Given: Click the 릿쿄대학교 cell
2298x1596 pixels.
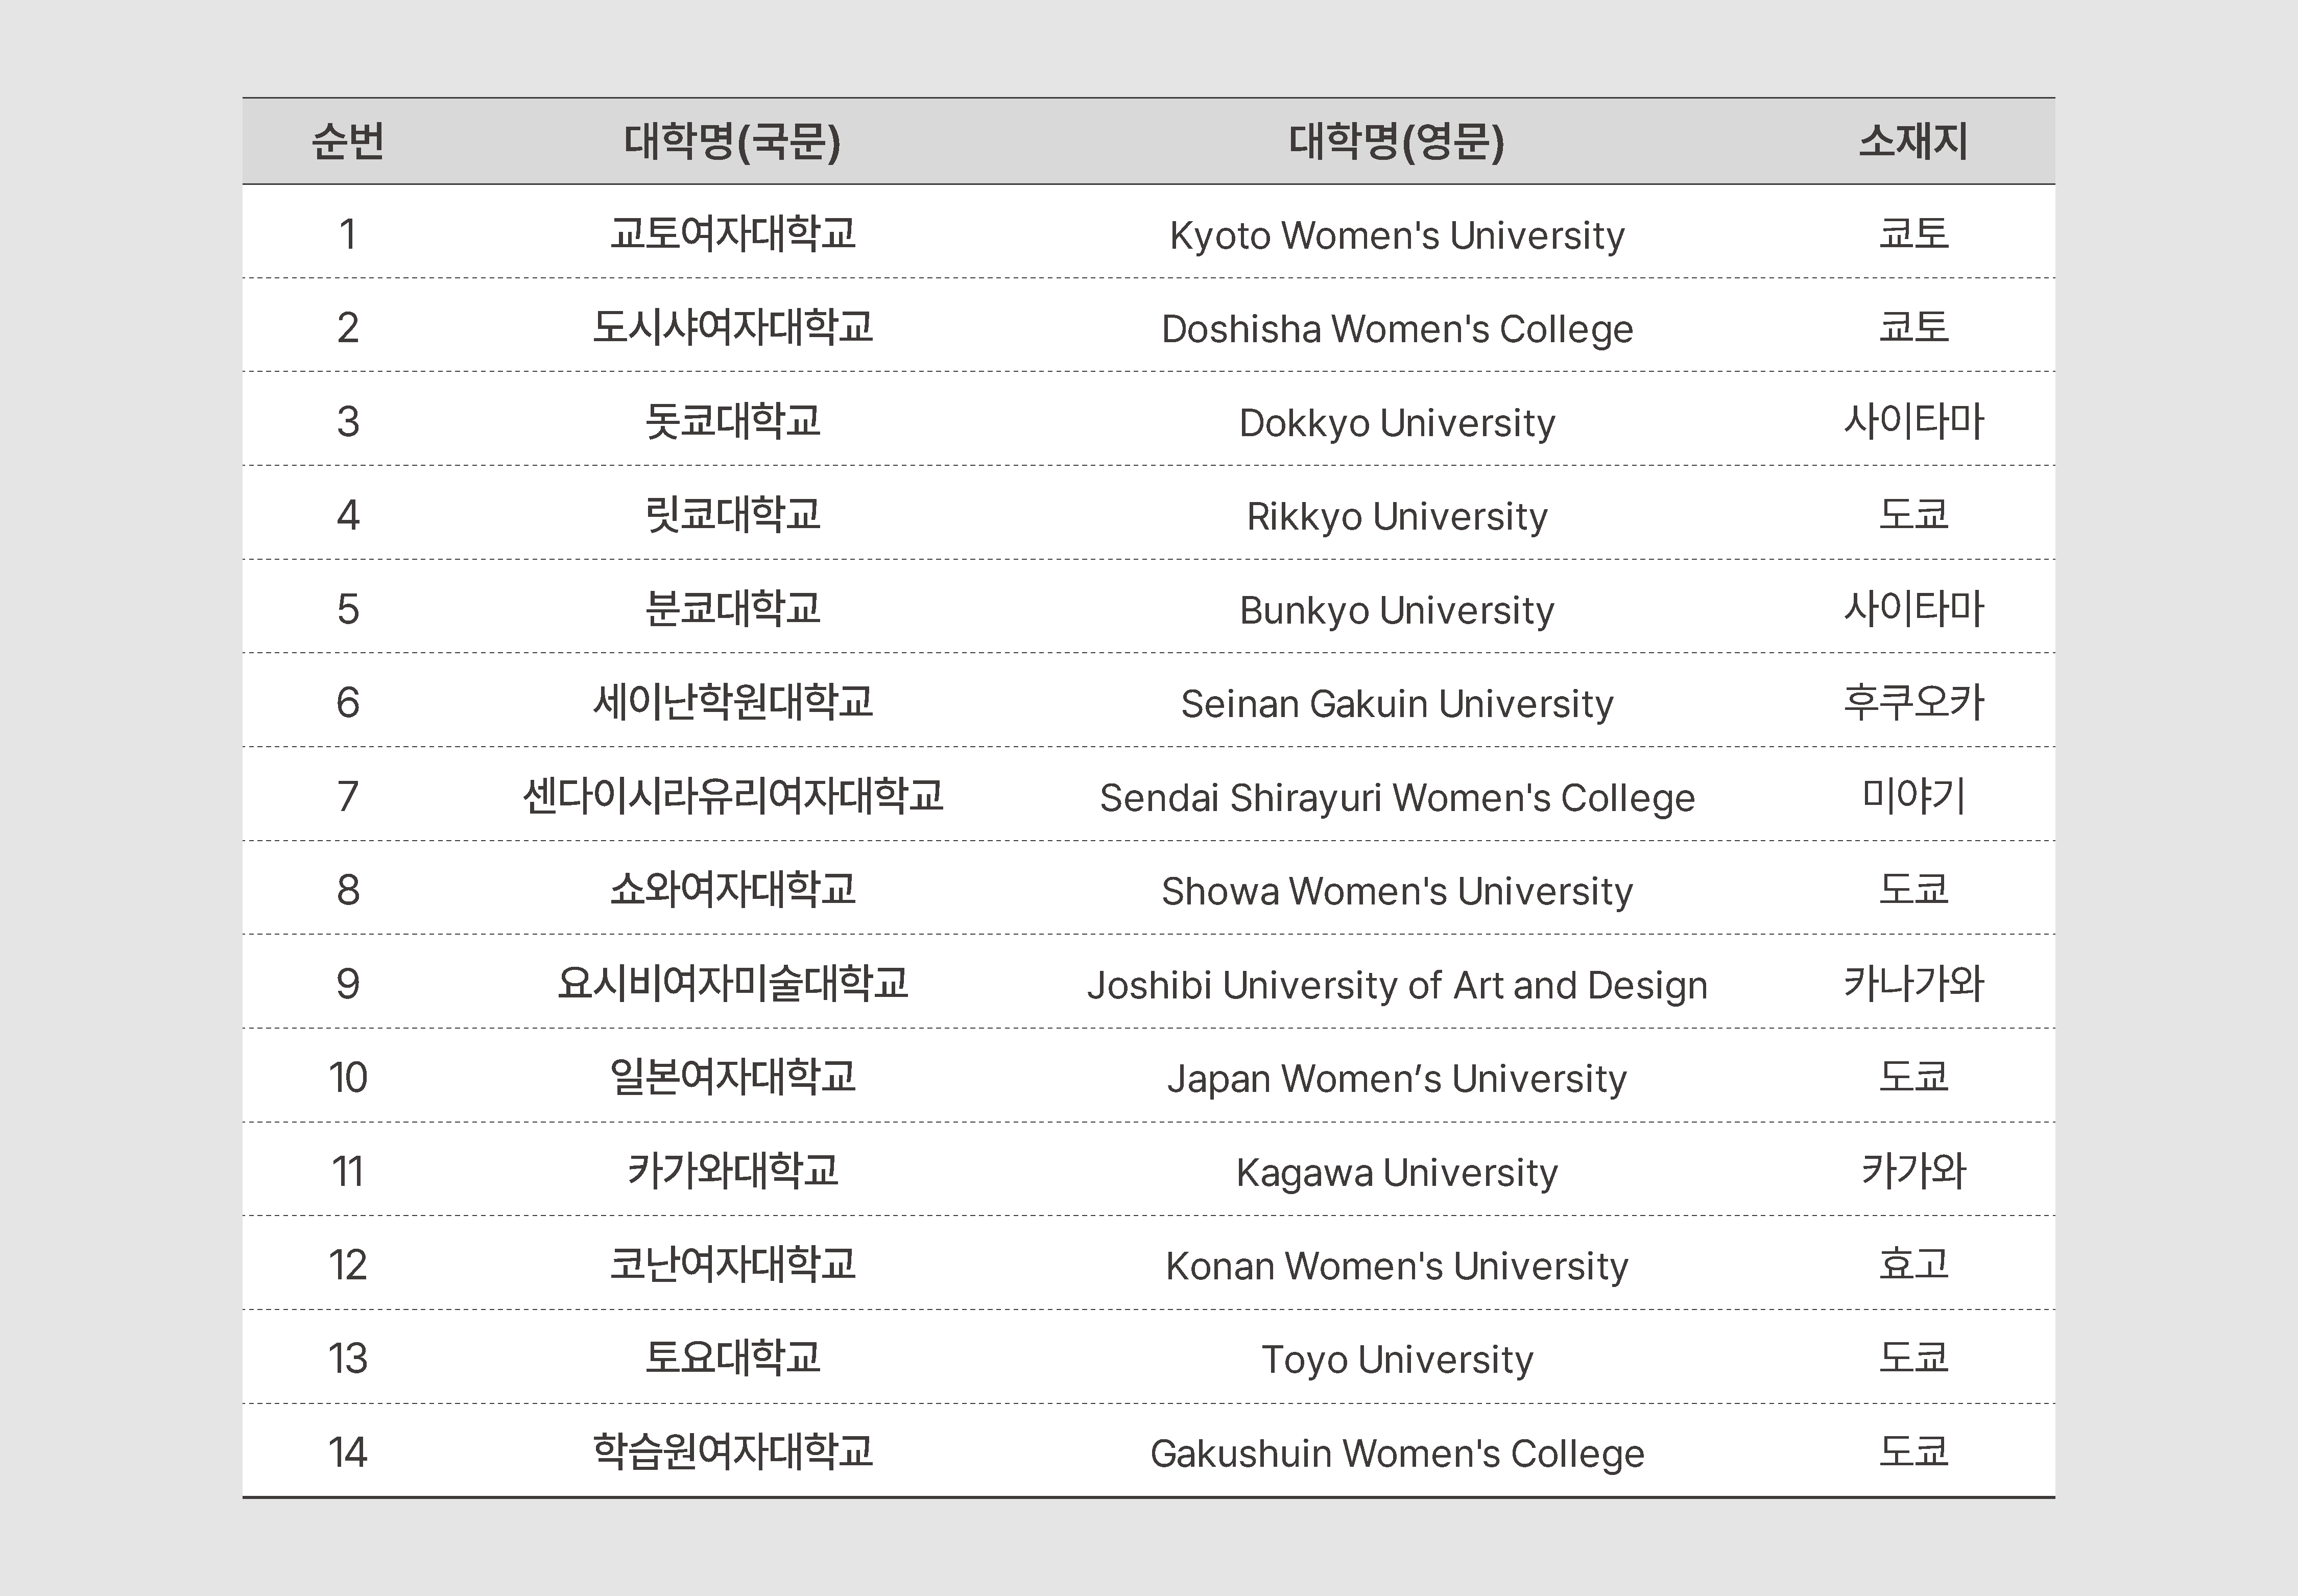Looking at the screenshot, I should coord(732,515).
